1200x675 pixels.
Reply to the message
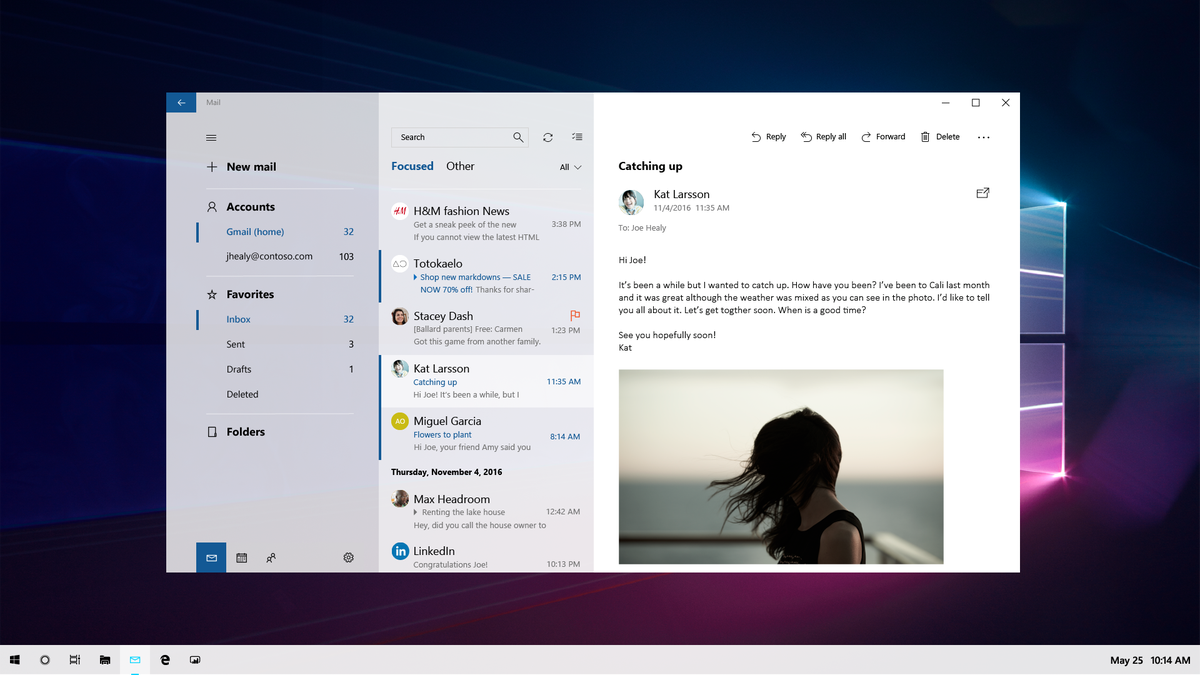(x=768, y=137)
